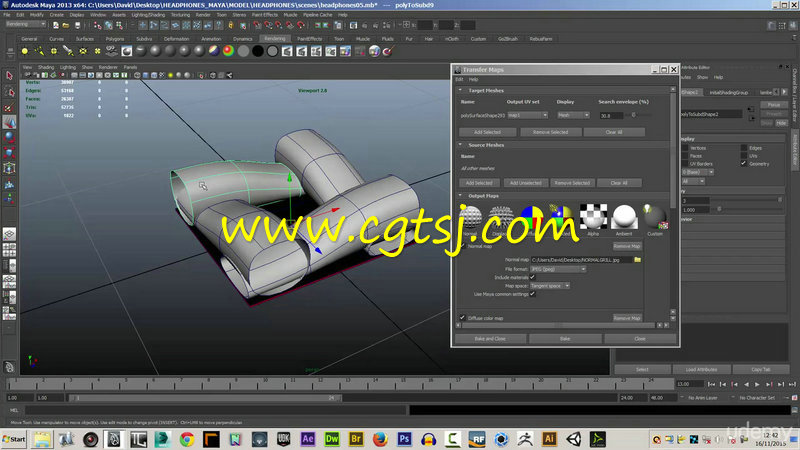Switch to the Polygons shelf tab
800x450 pixels.
click(115, 39)
